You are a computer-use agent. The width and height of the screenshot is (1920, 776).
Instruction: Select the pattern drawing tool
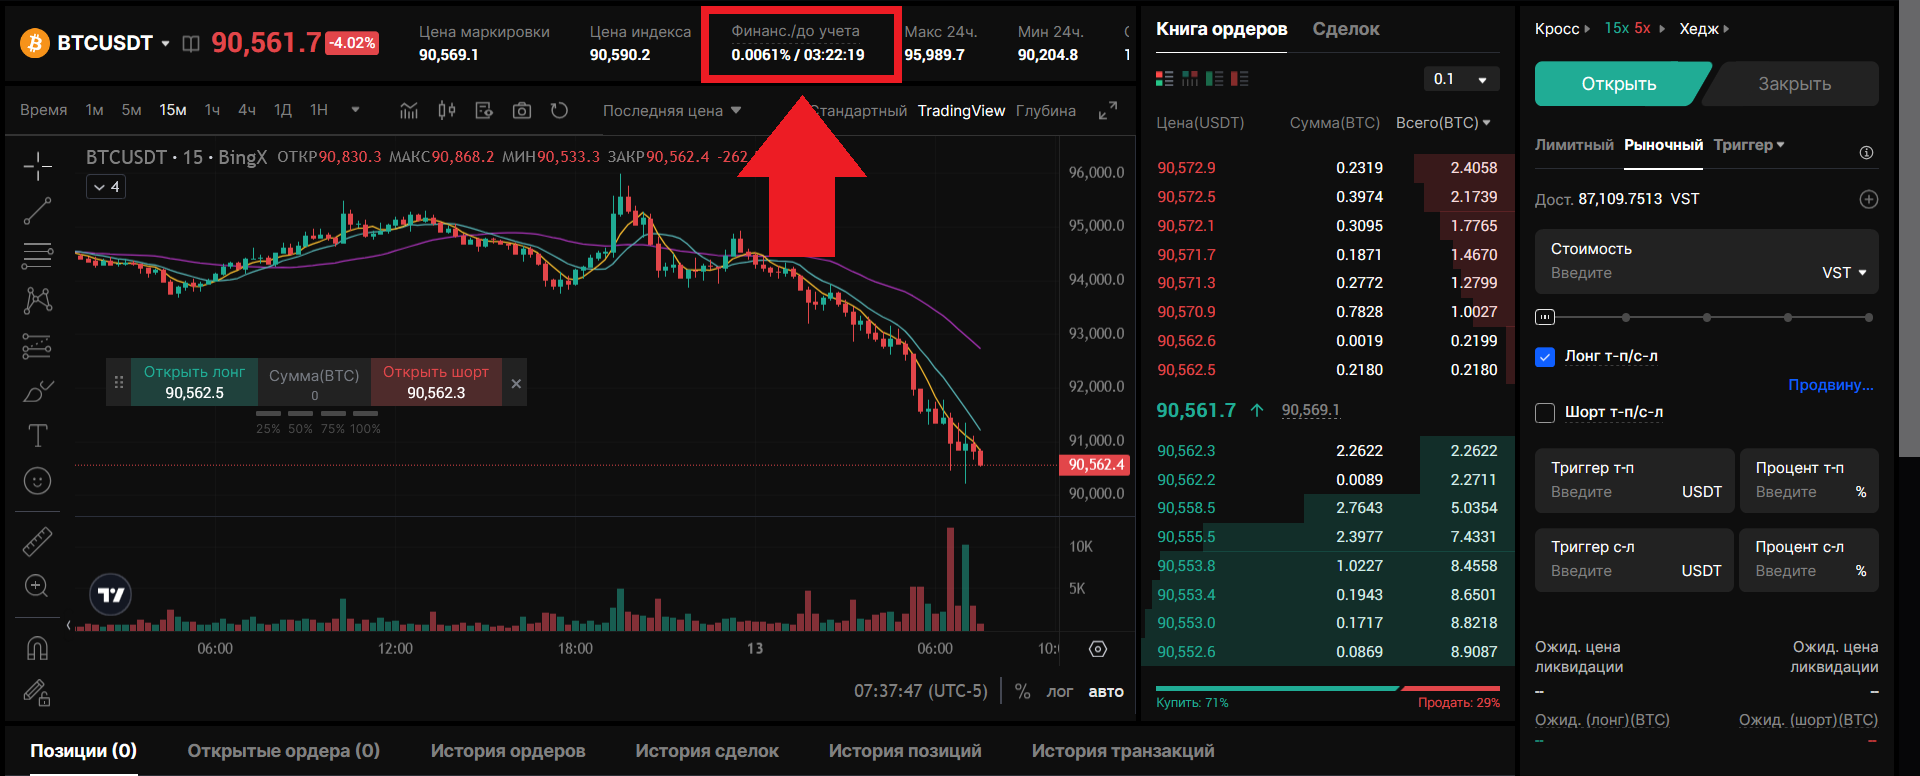37,300
